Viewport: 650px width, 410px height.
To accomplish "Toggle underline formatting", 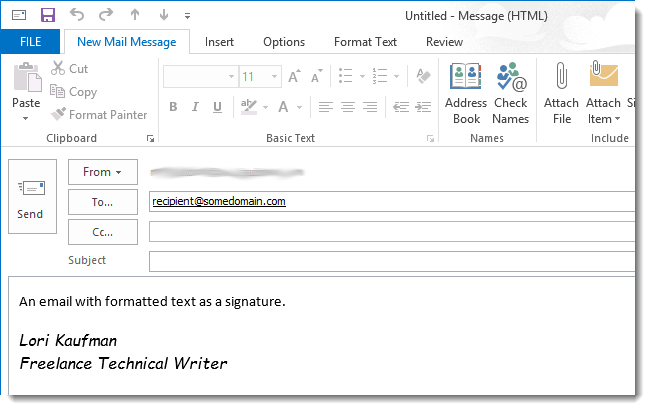I will point(217,107).
